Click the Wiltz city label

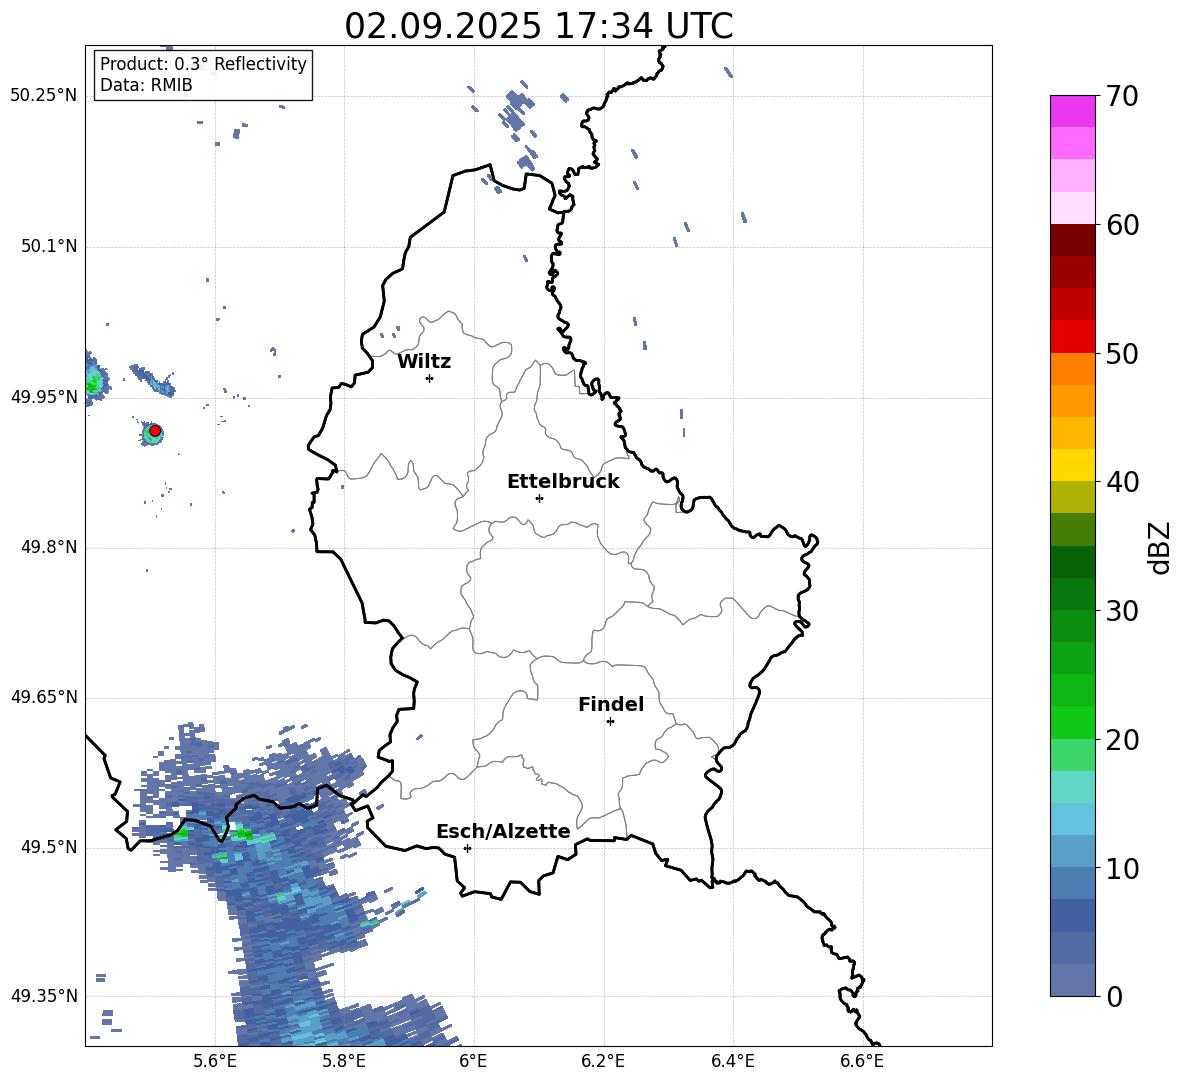click(x=424, y=362)
